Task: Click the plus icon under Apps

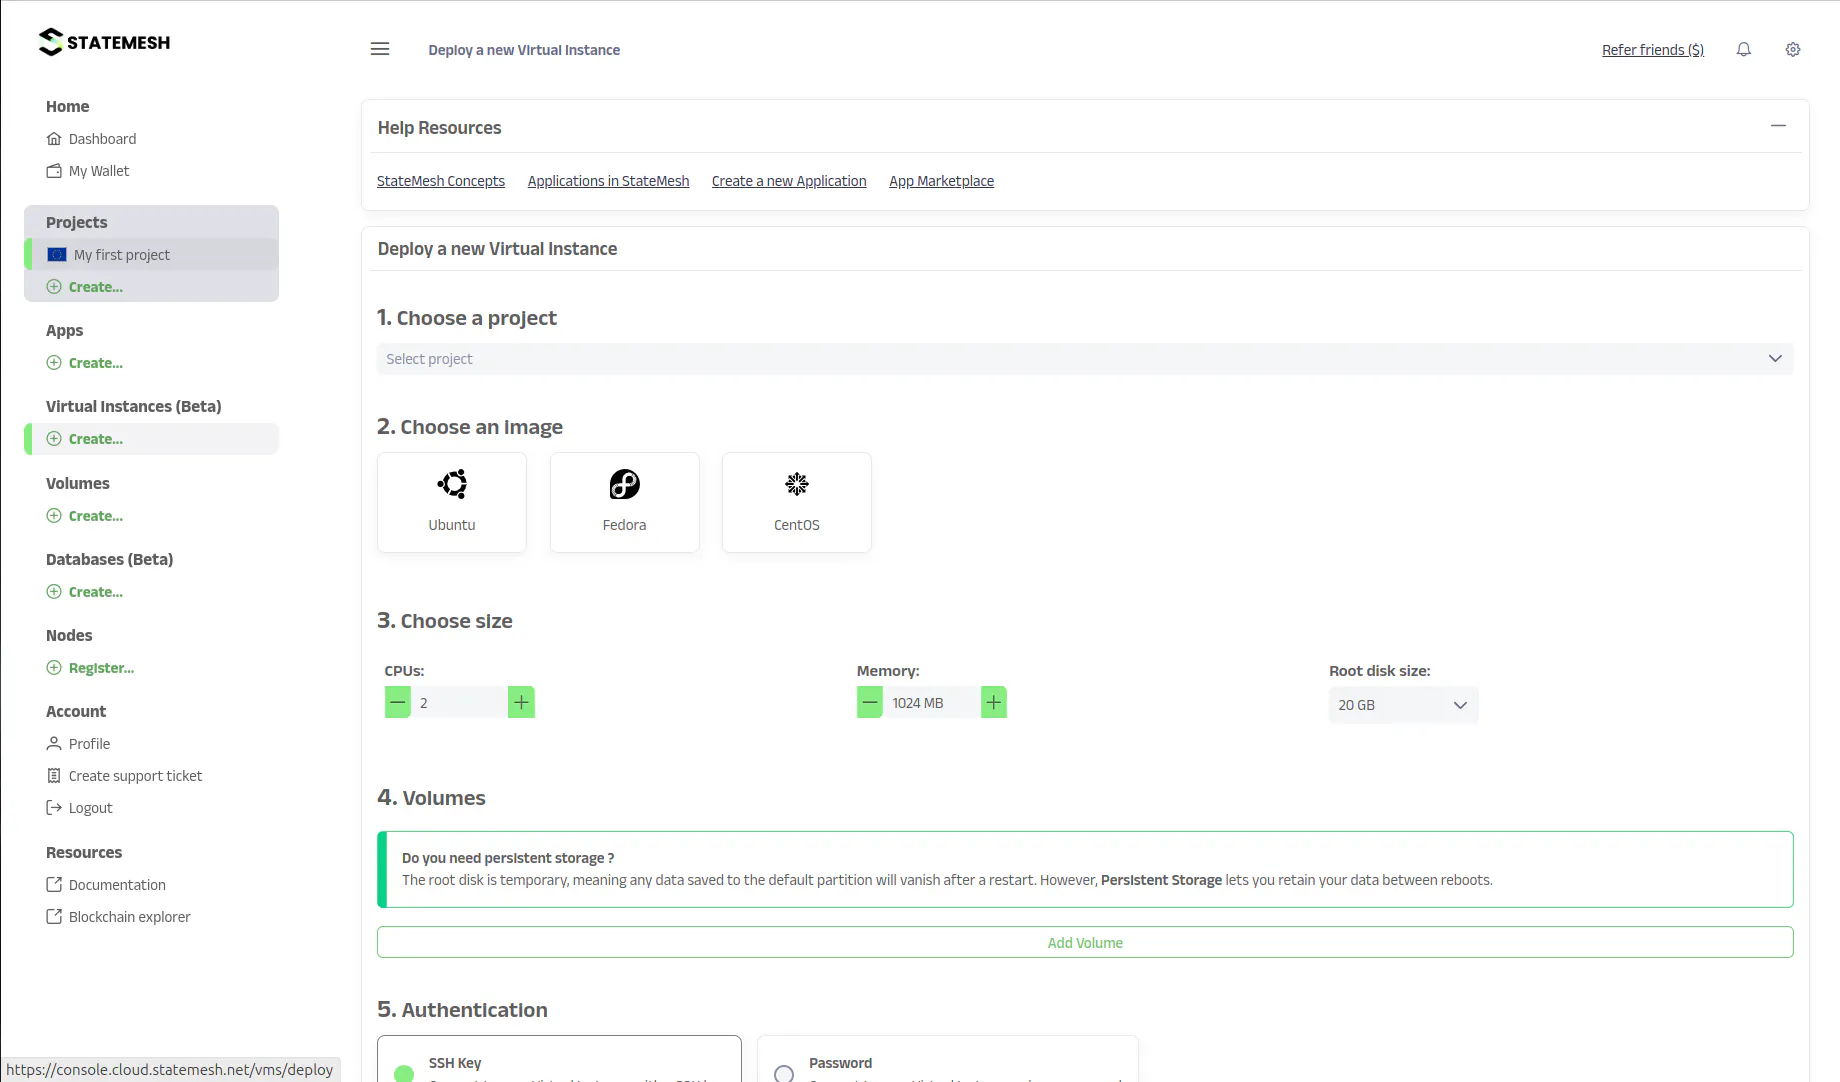Action: pyautogui.click(x=54, y=363)
